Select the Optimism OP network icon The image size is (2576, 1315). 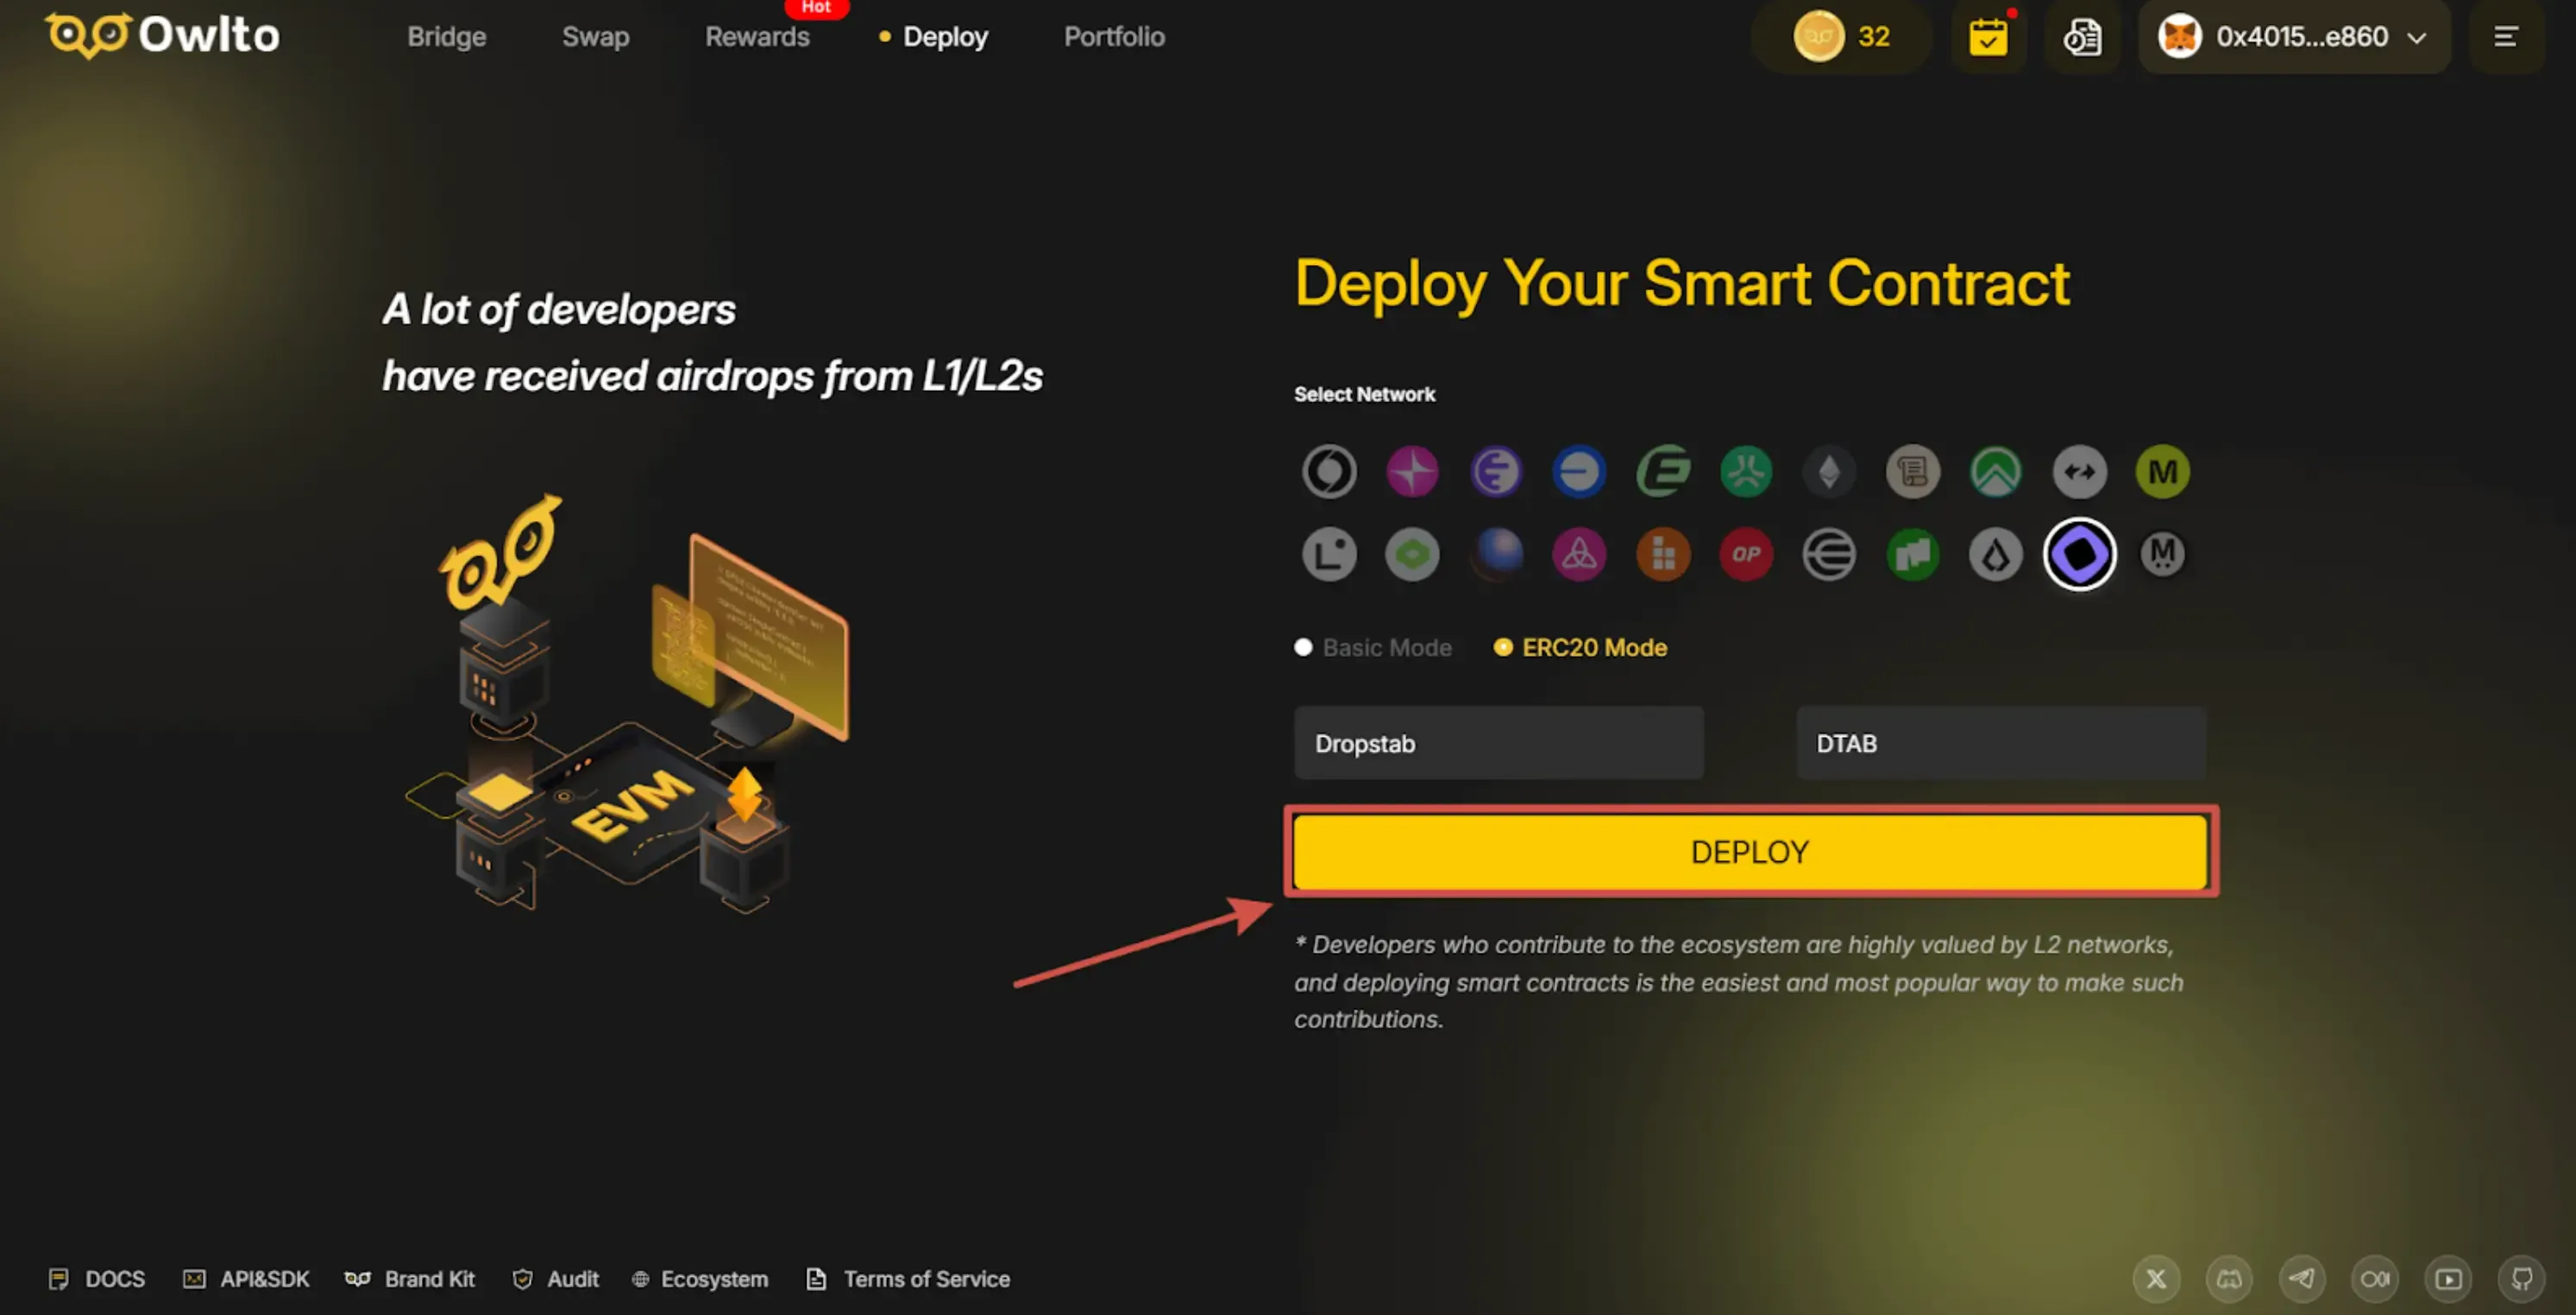1746,554
